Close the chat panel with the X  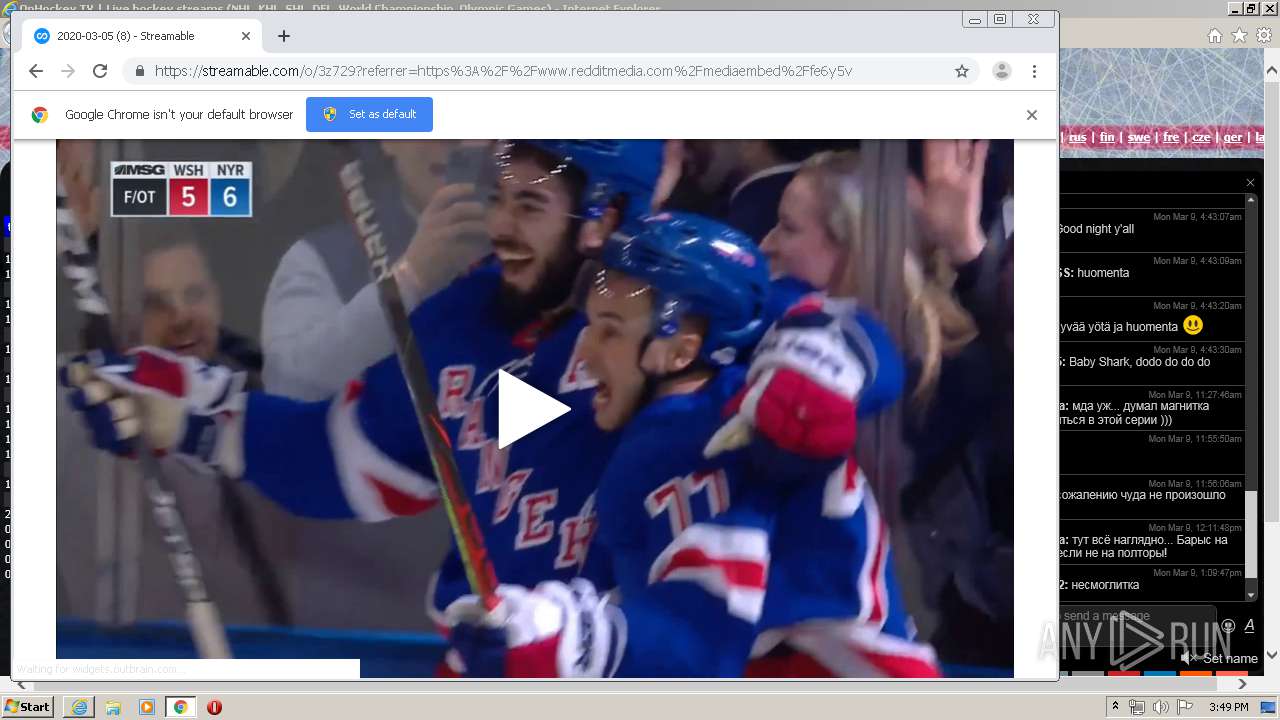click(1250, 182)
